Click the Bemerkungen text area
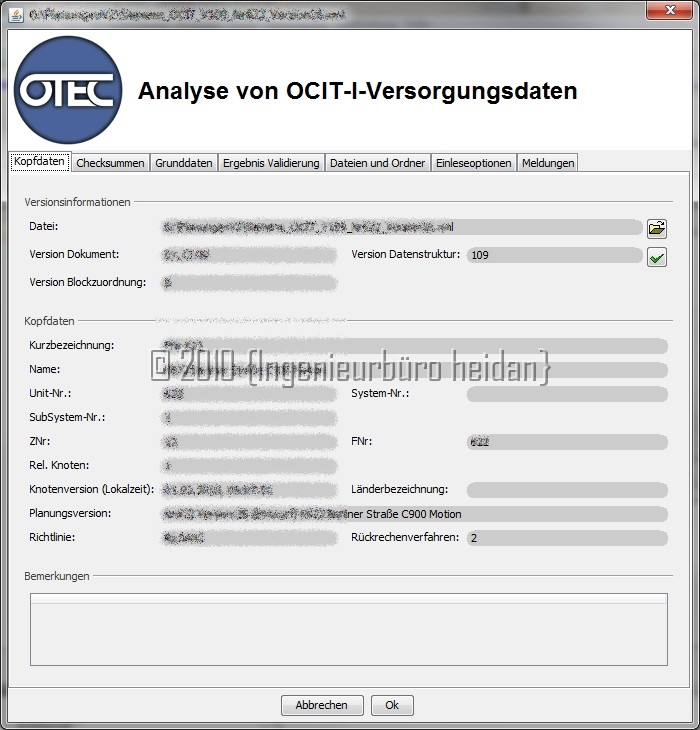Screen dimensions: 700x730 (348, 629)
